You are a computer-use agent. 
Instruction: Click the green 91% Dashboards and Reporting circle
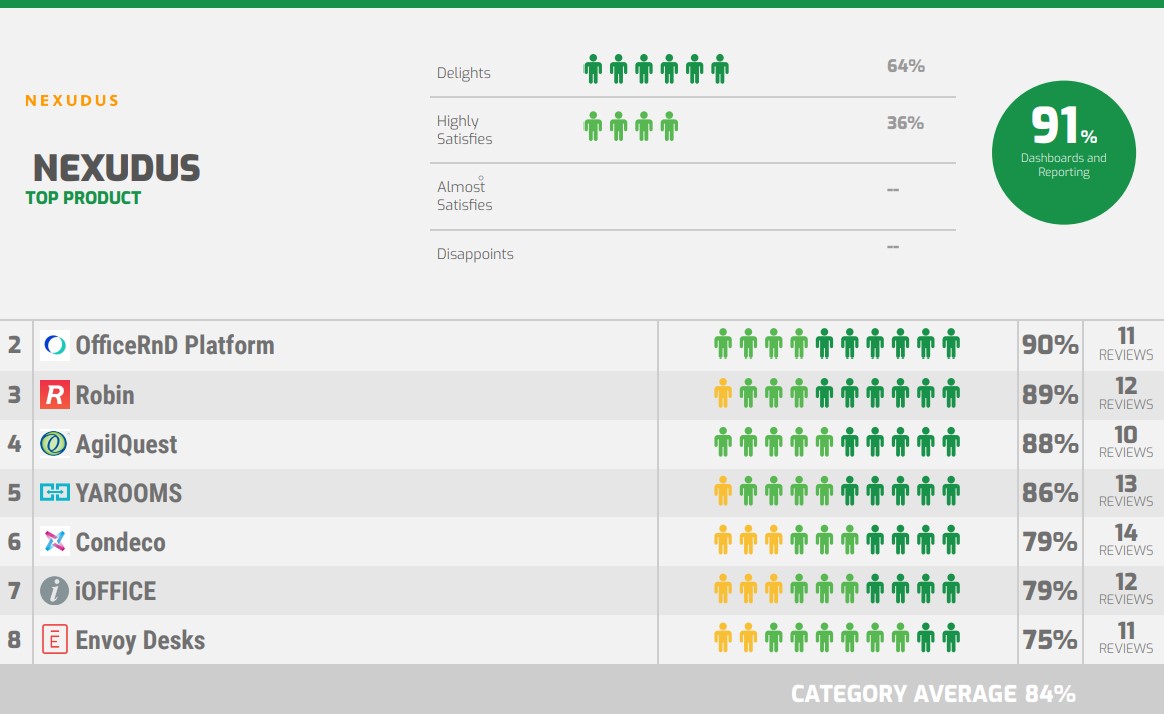1064,152
